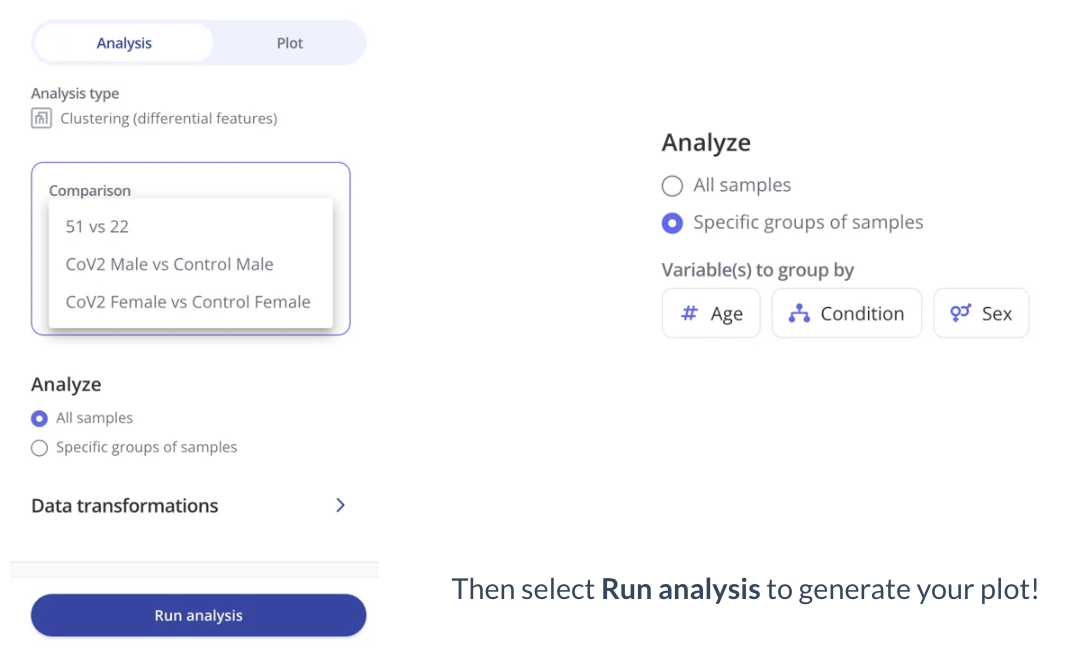Click the gender symbols icon on Sex
Screen dimensions: 1066x658
pos(961,313)
